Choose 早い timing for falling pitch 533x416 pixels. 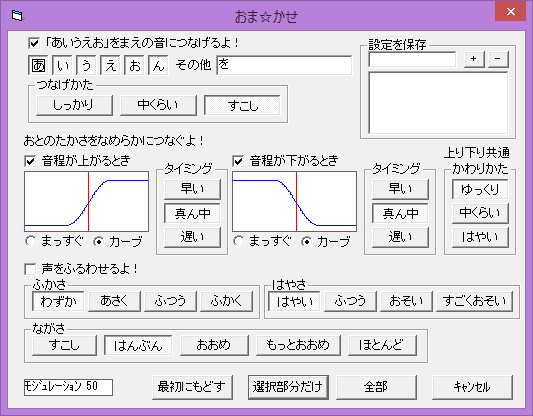coord(400,189)
